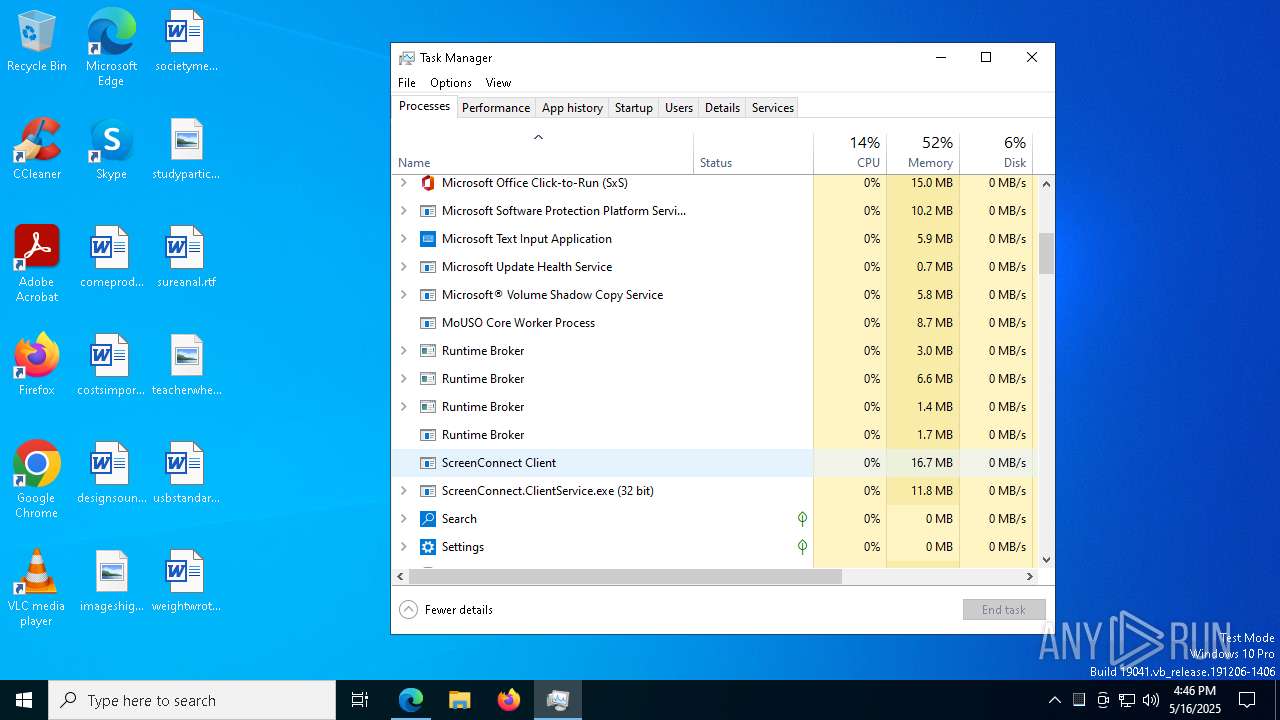Open CCleaner desktop shortcut
This screenshot has width=1280, height=720.
click(37, 150)
